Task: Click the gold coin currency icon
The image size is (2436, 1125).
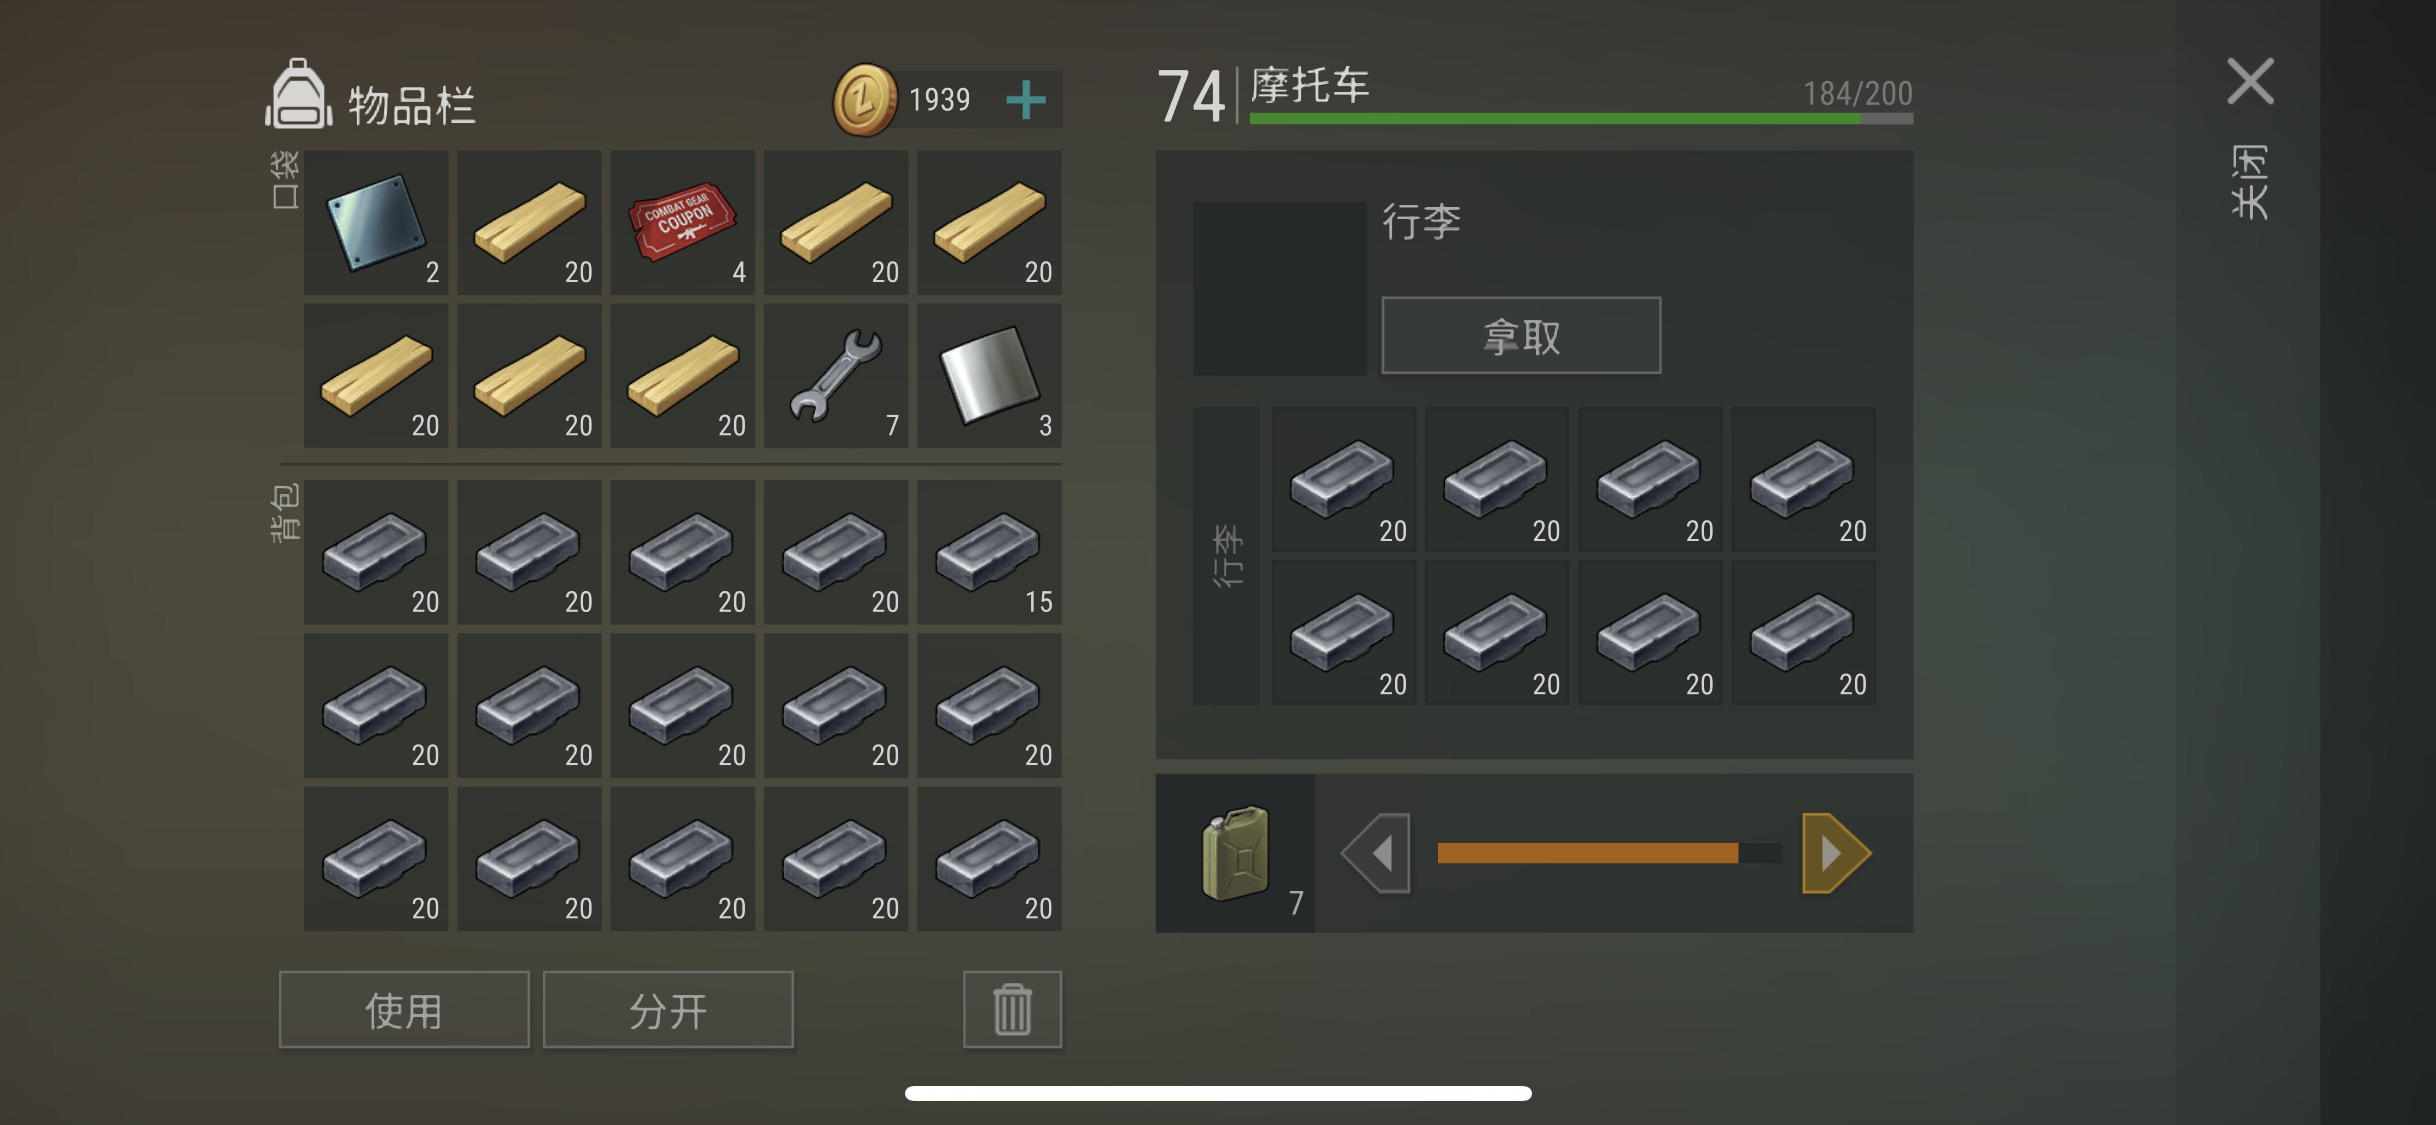Action: (x=865, y=100)
